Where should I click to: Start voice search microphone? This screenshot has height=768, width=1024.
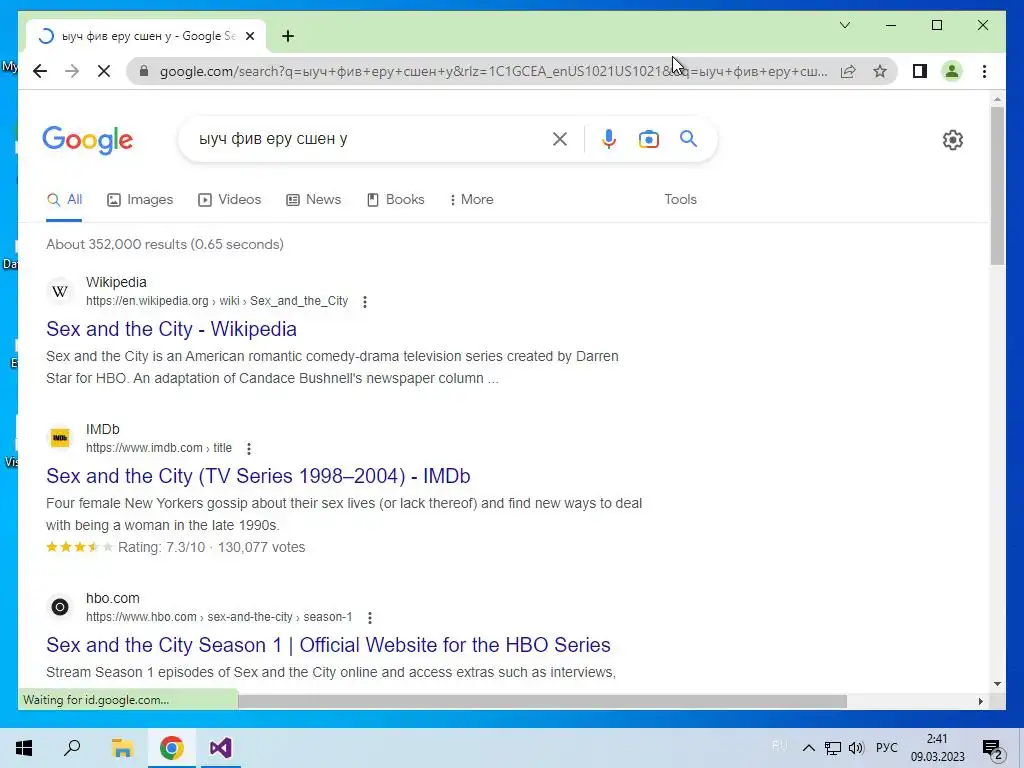click(x=609, y=139)
